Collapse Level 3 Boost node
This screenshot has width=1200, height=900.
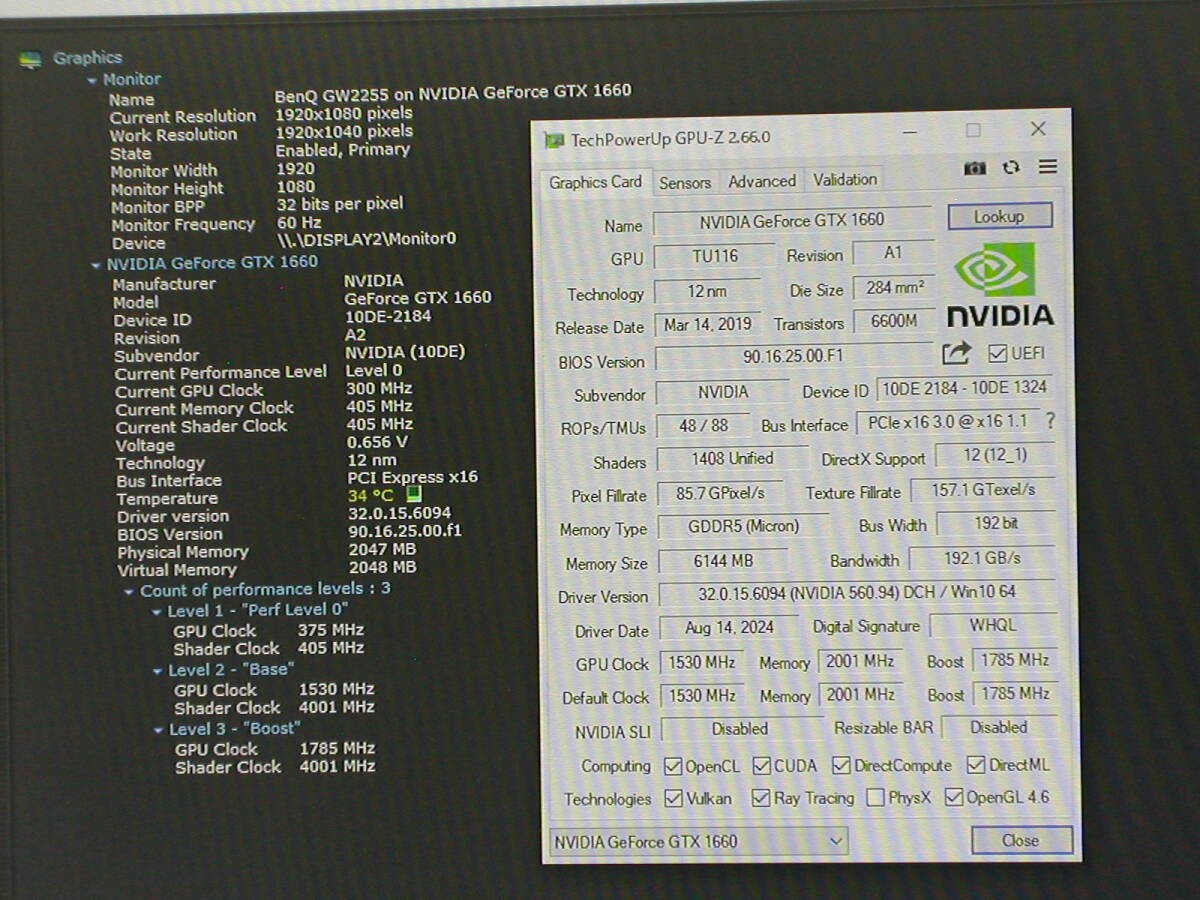[x=158, y=730]
